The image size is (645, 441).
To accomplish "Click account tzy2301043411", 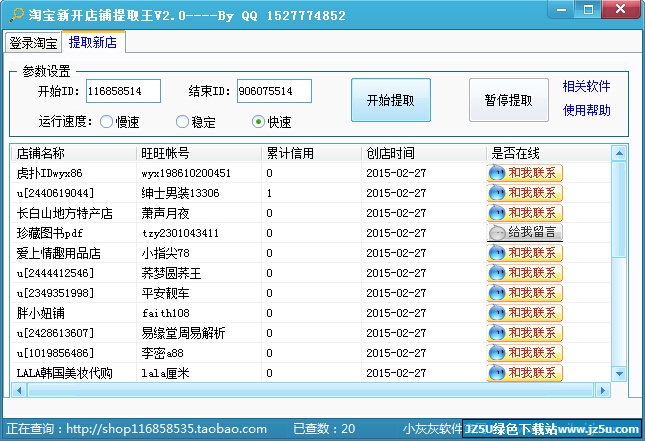I will coord(180,233).
